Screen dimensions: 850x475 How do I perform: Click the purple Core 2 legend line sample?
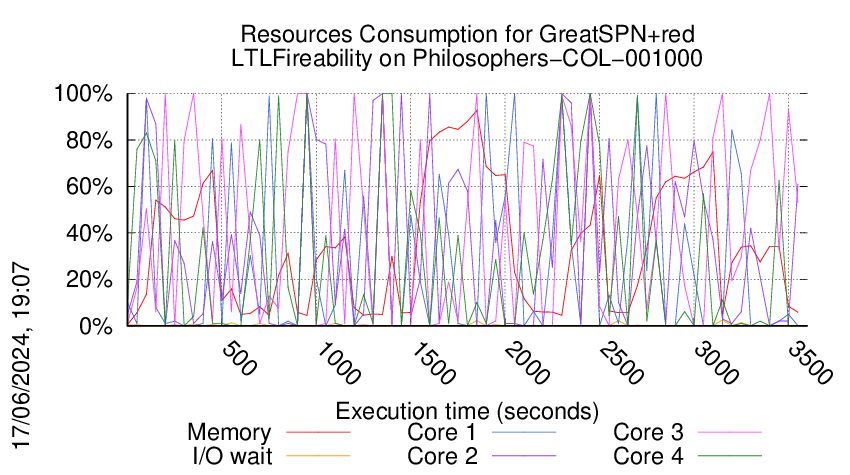[524, 456]
